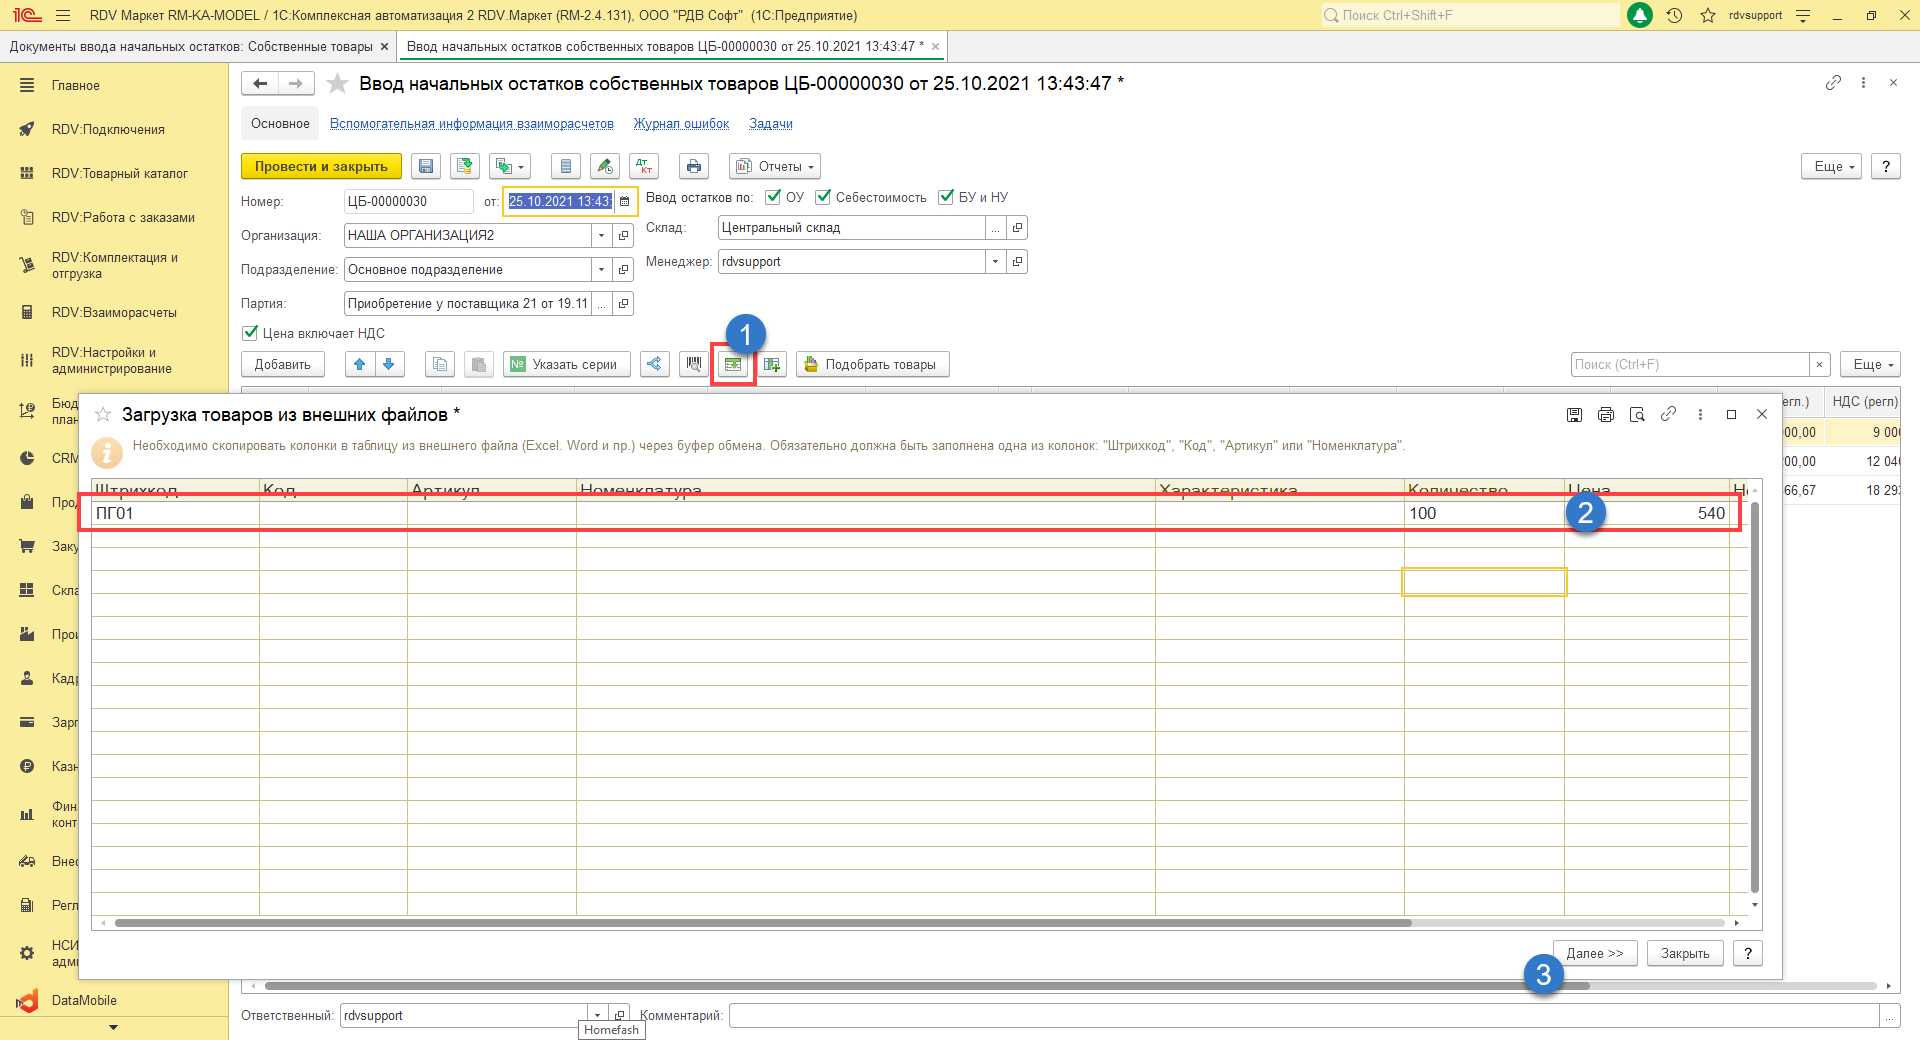The image size is (1920, 1040).
Task: Uncheck the ОУ checkbox
Action: (773, 197)
